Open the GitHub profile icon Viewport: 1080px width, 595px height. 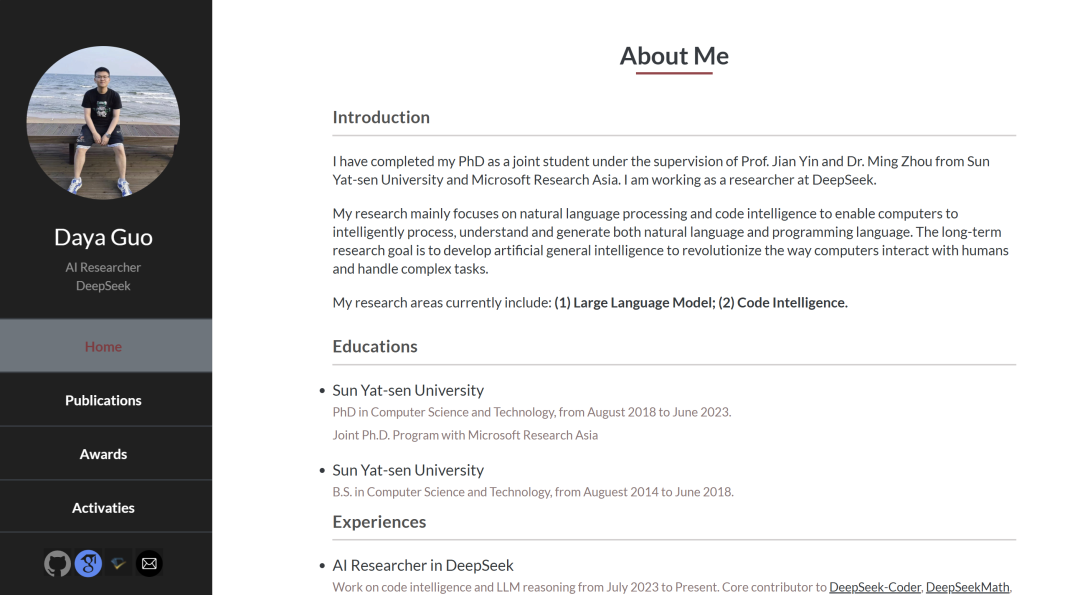point(58,564)
